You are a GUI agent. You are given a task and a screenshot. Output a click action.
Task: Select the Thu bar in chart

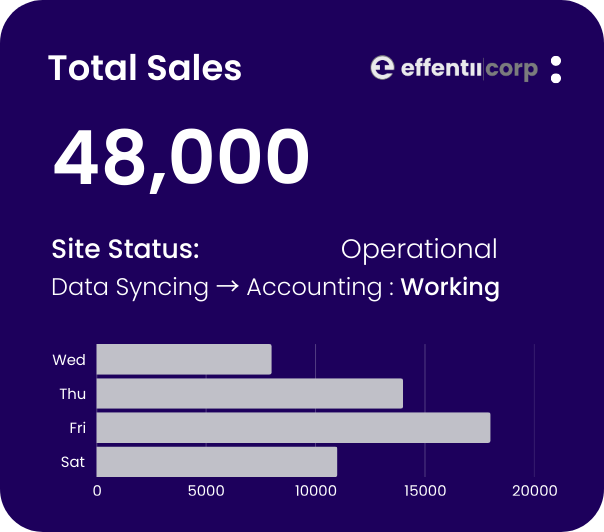[249, 394]
